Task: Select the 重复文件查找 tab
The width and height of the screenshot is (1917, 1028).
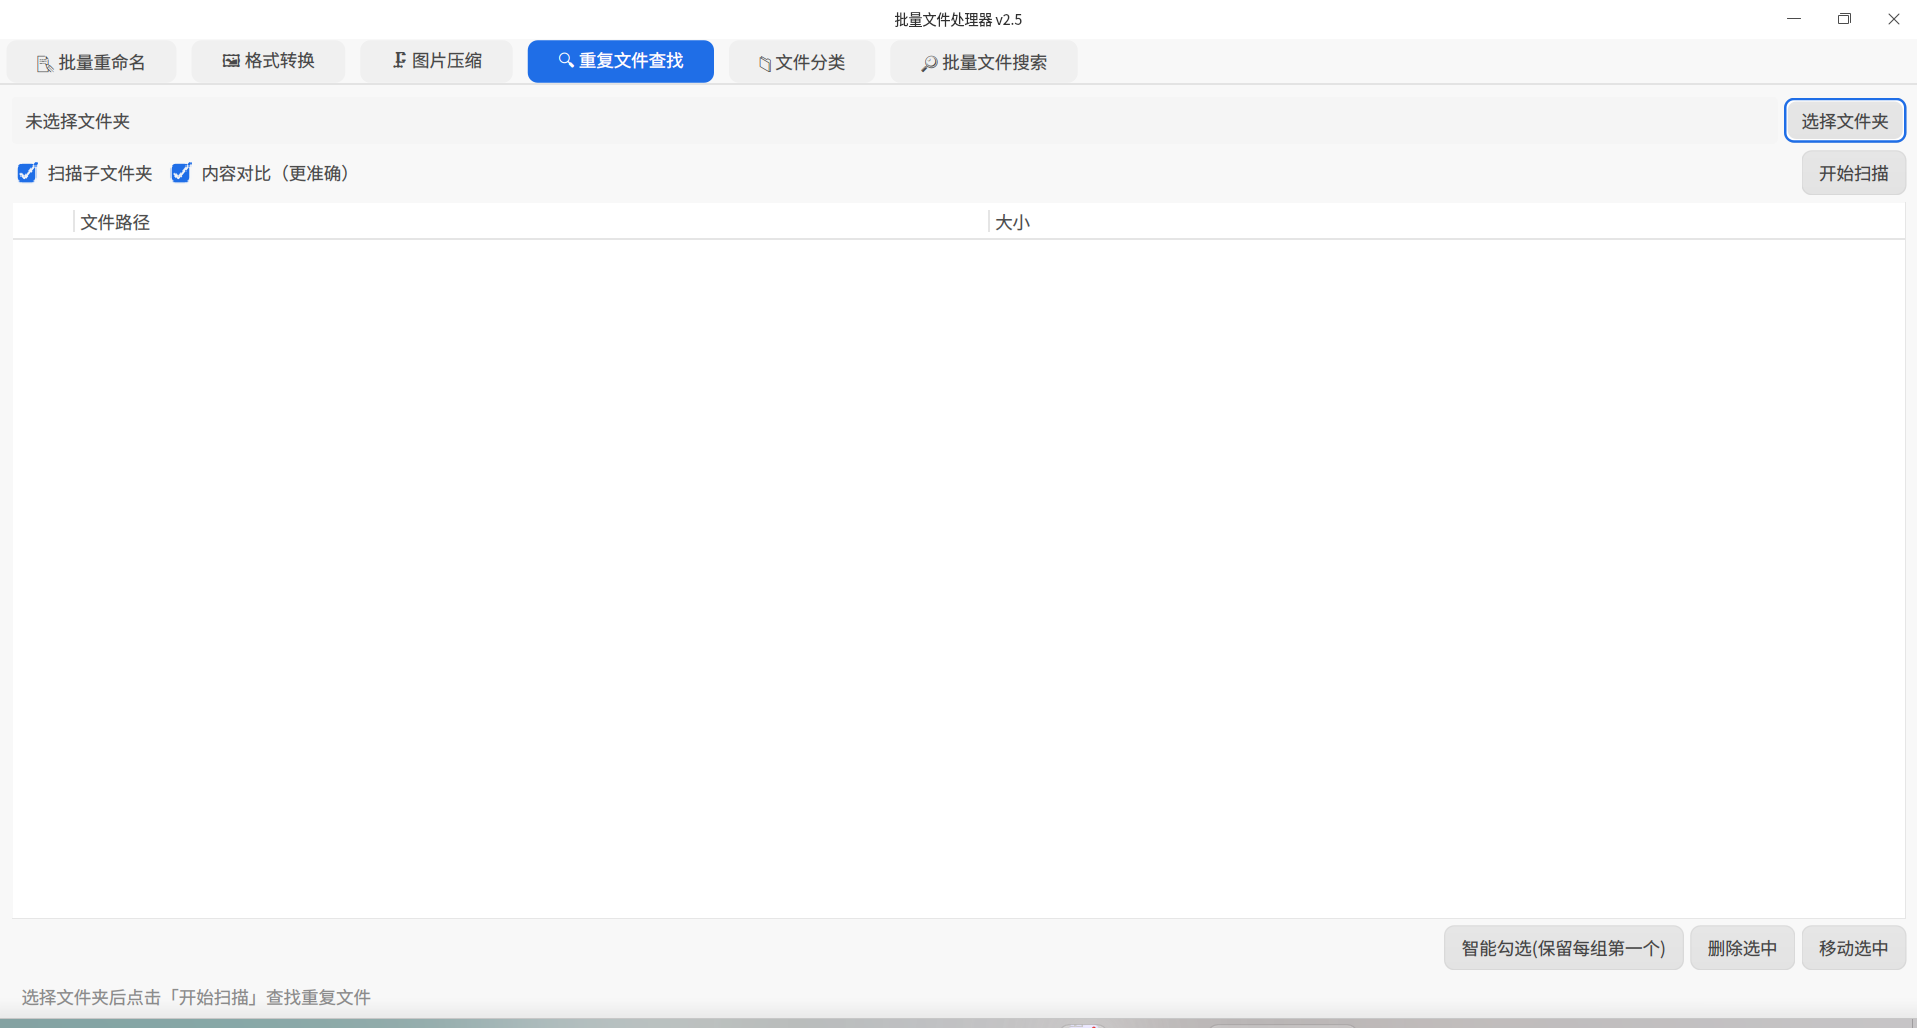Action: tap(621, 61)
